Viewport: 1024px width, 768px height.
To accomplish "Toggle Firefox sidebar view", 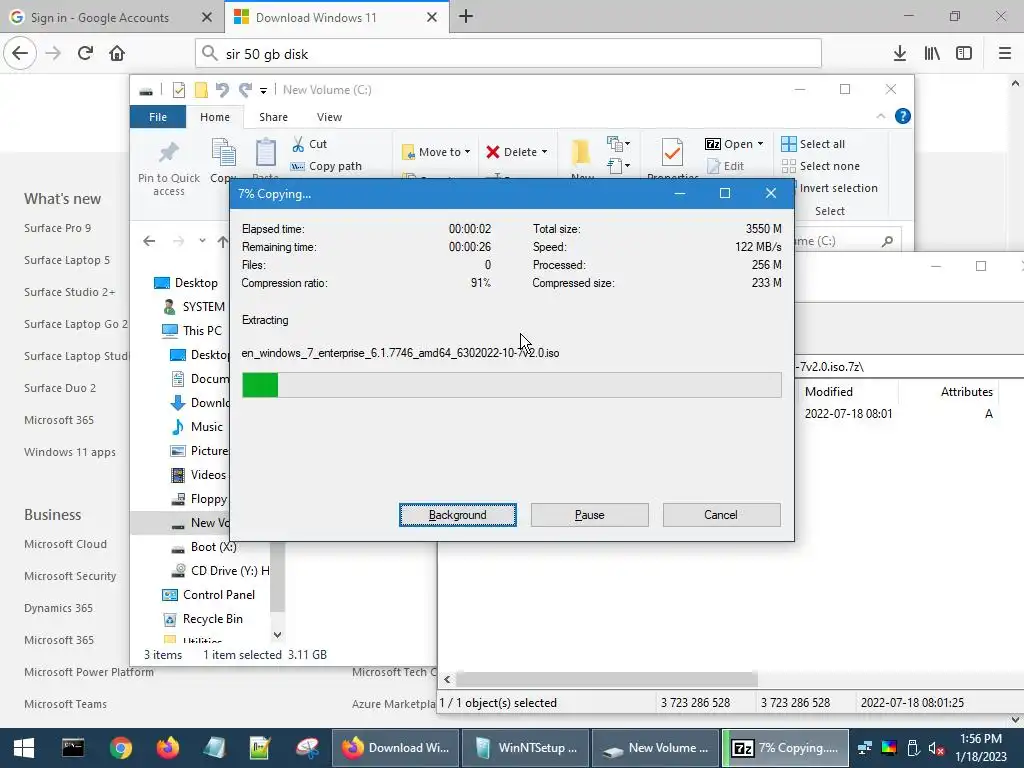I will [x=964, y=54].
